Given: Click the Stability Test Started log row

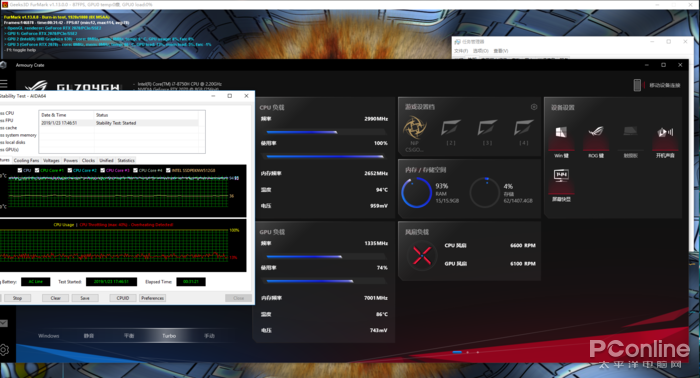Looking at the screenshot, I should tap(119, 123).
